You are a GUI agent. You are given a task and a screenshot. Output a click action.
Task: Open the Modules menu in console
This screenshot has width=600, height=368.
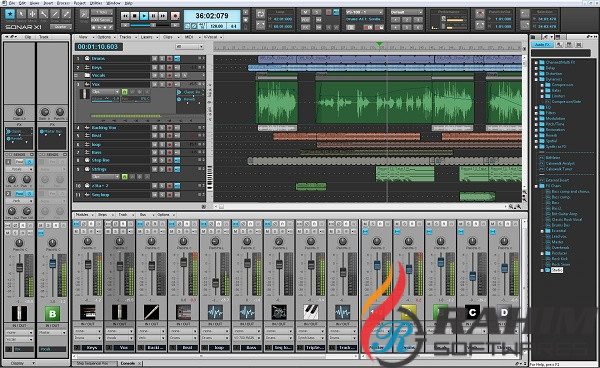click(x=83, y=215)
